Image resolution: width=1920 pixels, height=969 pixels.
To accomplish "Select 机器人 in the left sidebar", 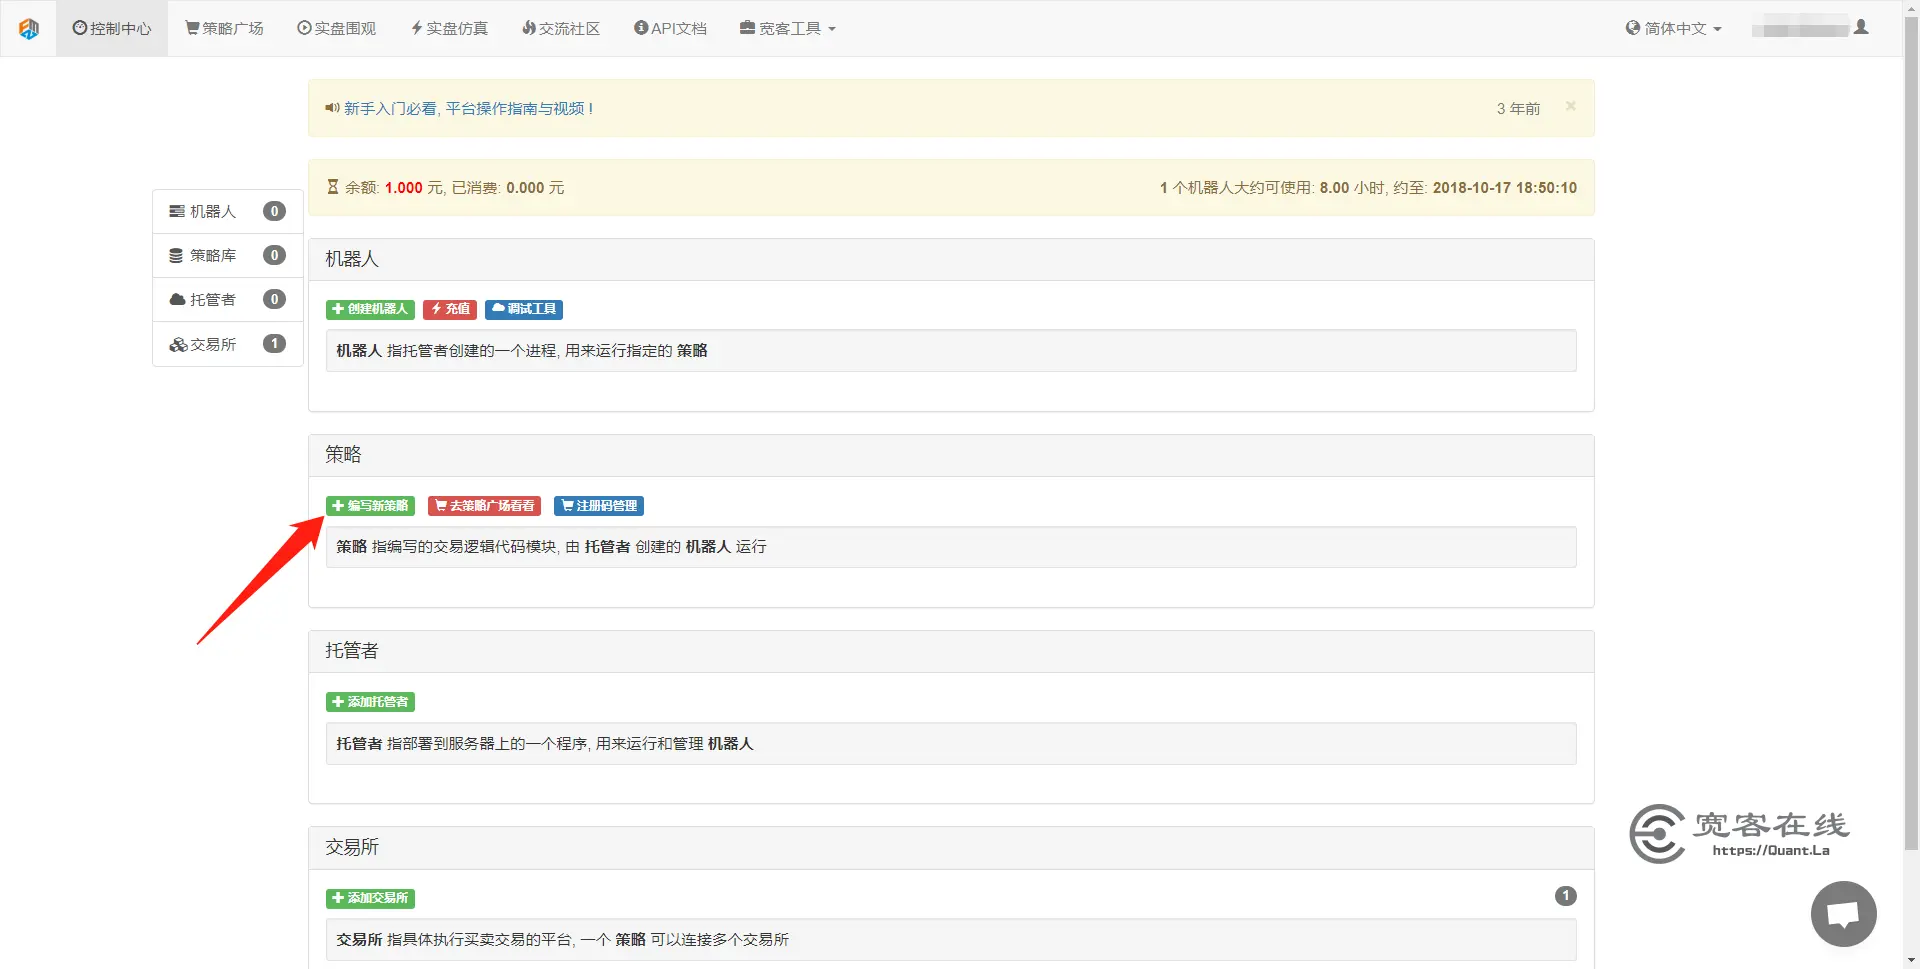I will 228,211.
